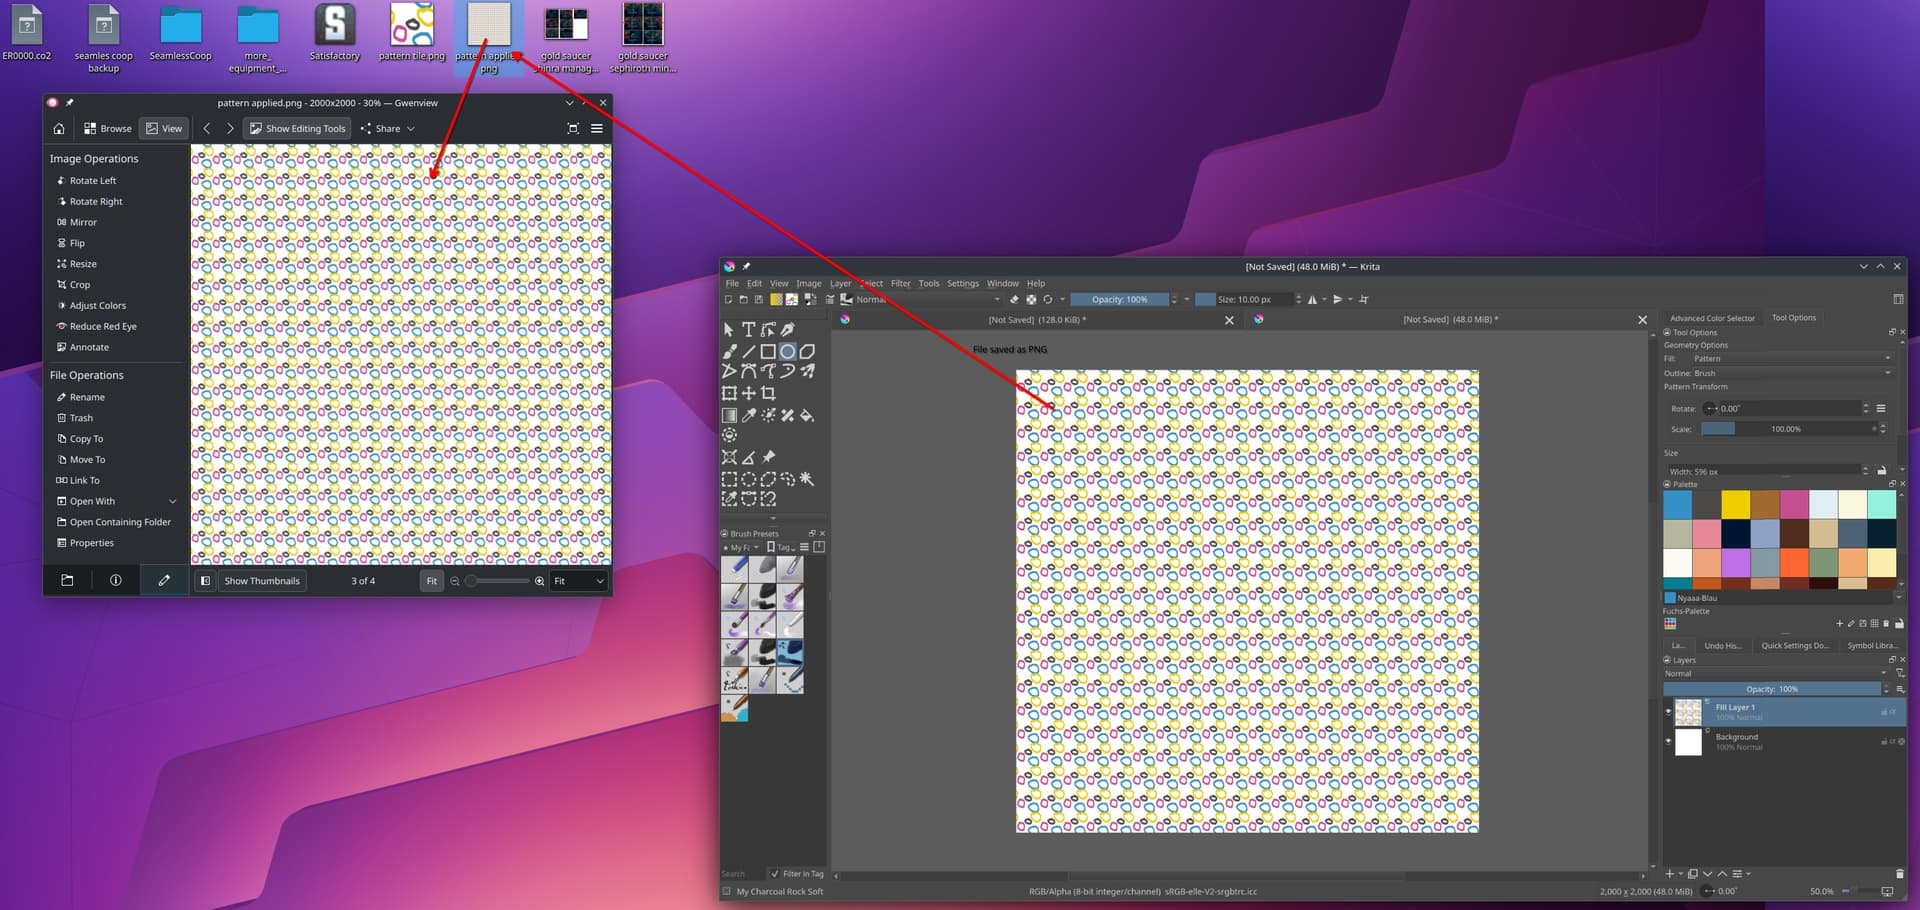Hide the Background layer
The image size is (1920, 910).
click(x=1668, y=741)
